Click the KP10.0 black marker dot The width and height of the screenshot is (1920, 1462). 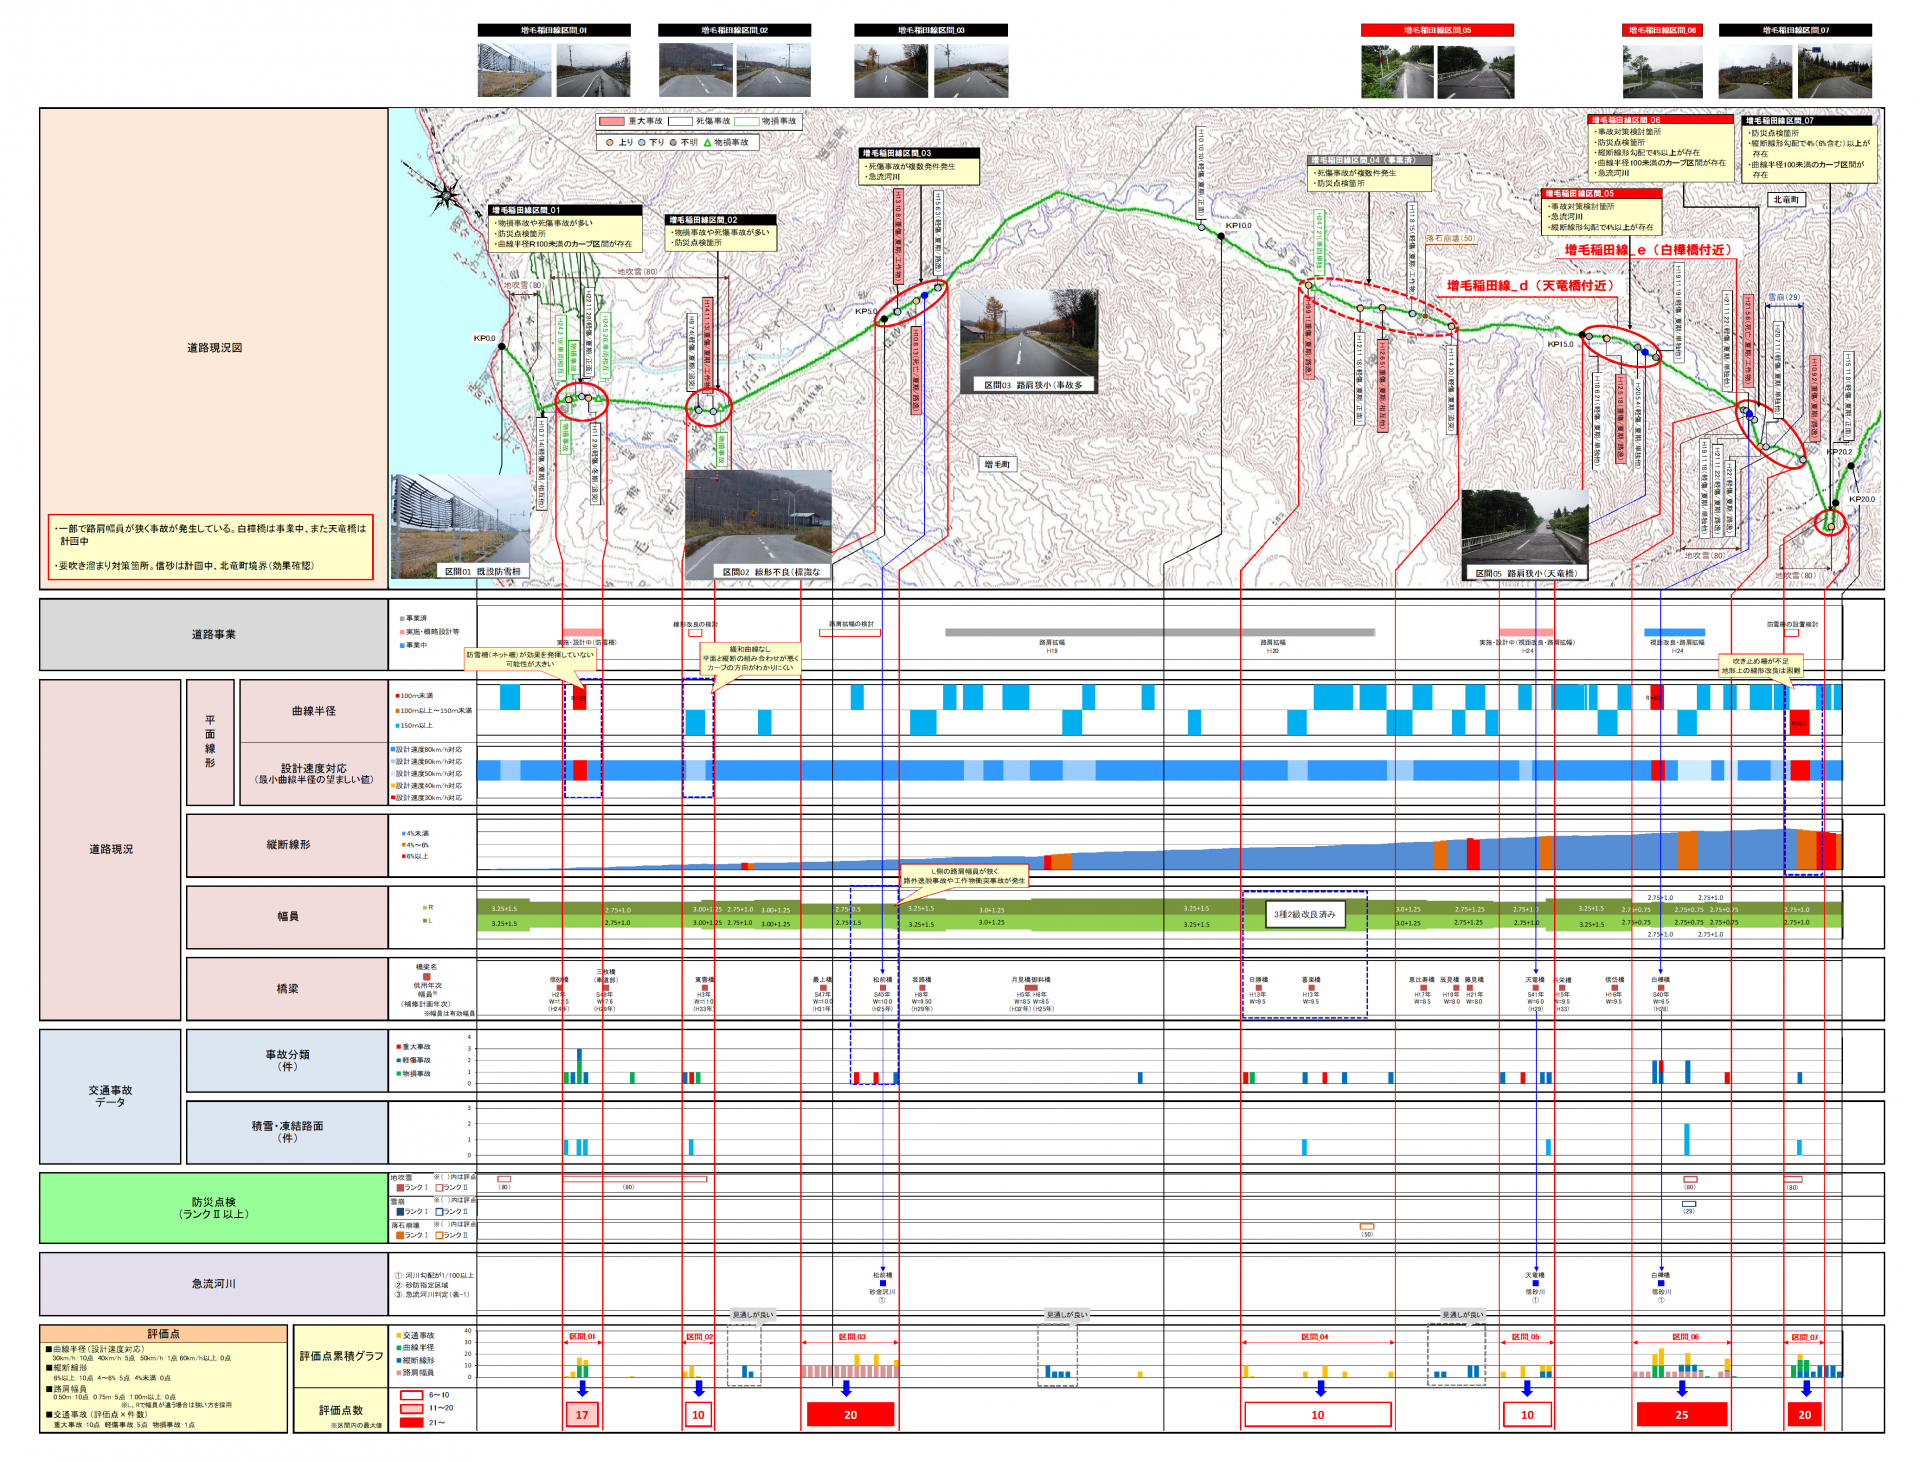pos(1221,236)
